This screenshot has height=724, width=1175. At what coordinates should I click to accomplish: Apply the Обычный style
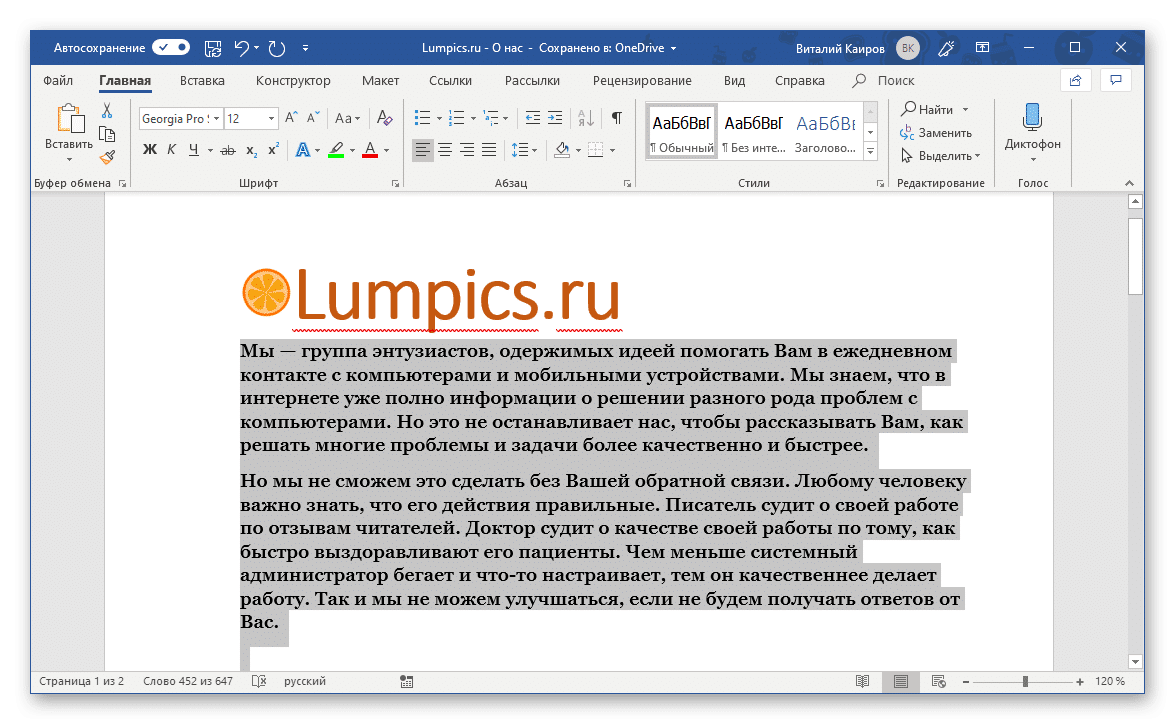point(682,130)
